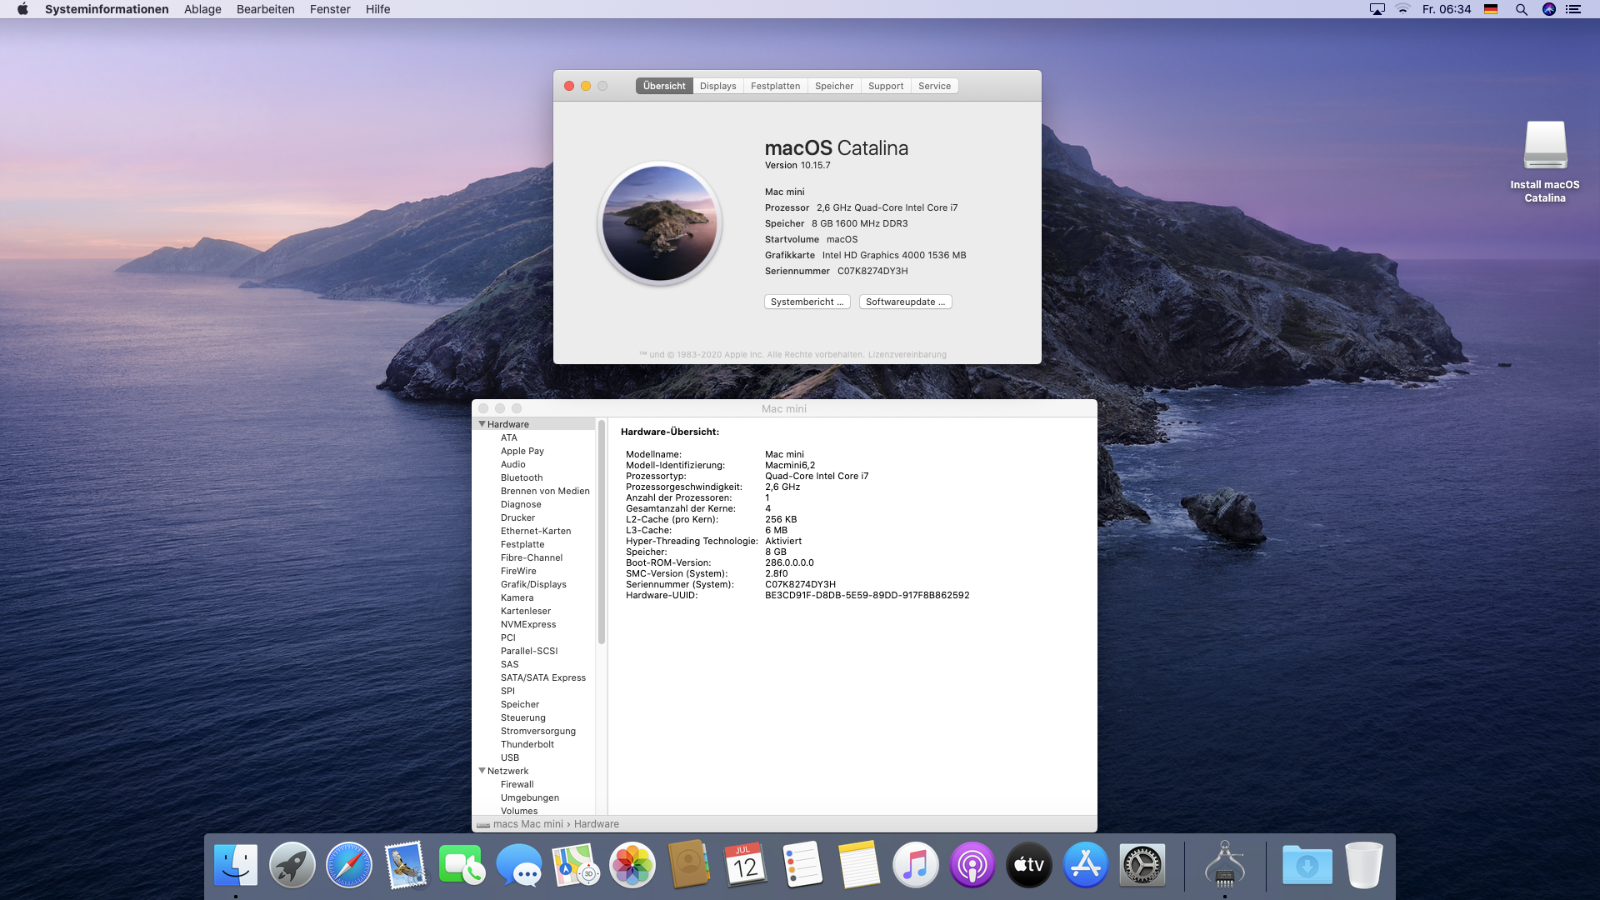Viewport: 1600px width, 900px height.
Task: Select the Übersicht tab
Action: 664,86
